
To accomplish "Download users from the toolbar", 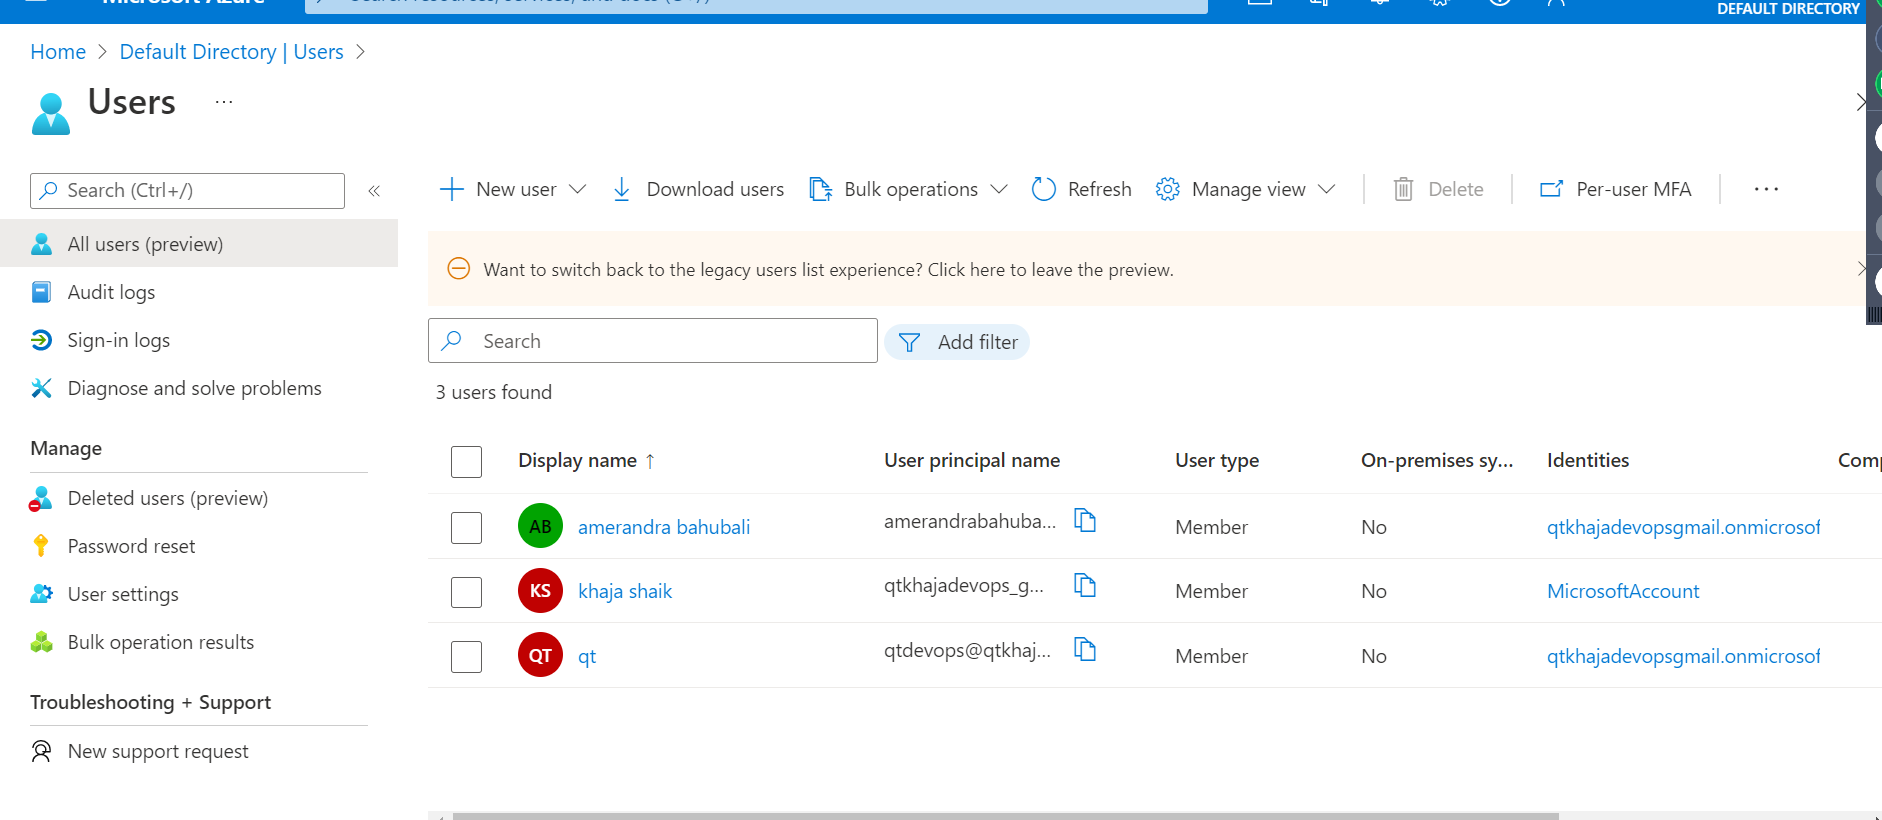I will (x=698, y=189).
